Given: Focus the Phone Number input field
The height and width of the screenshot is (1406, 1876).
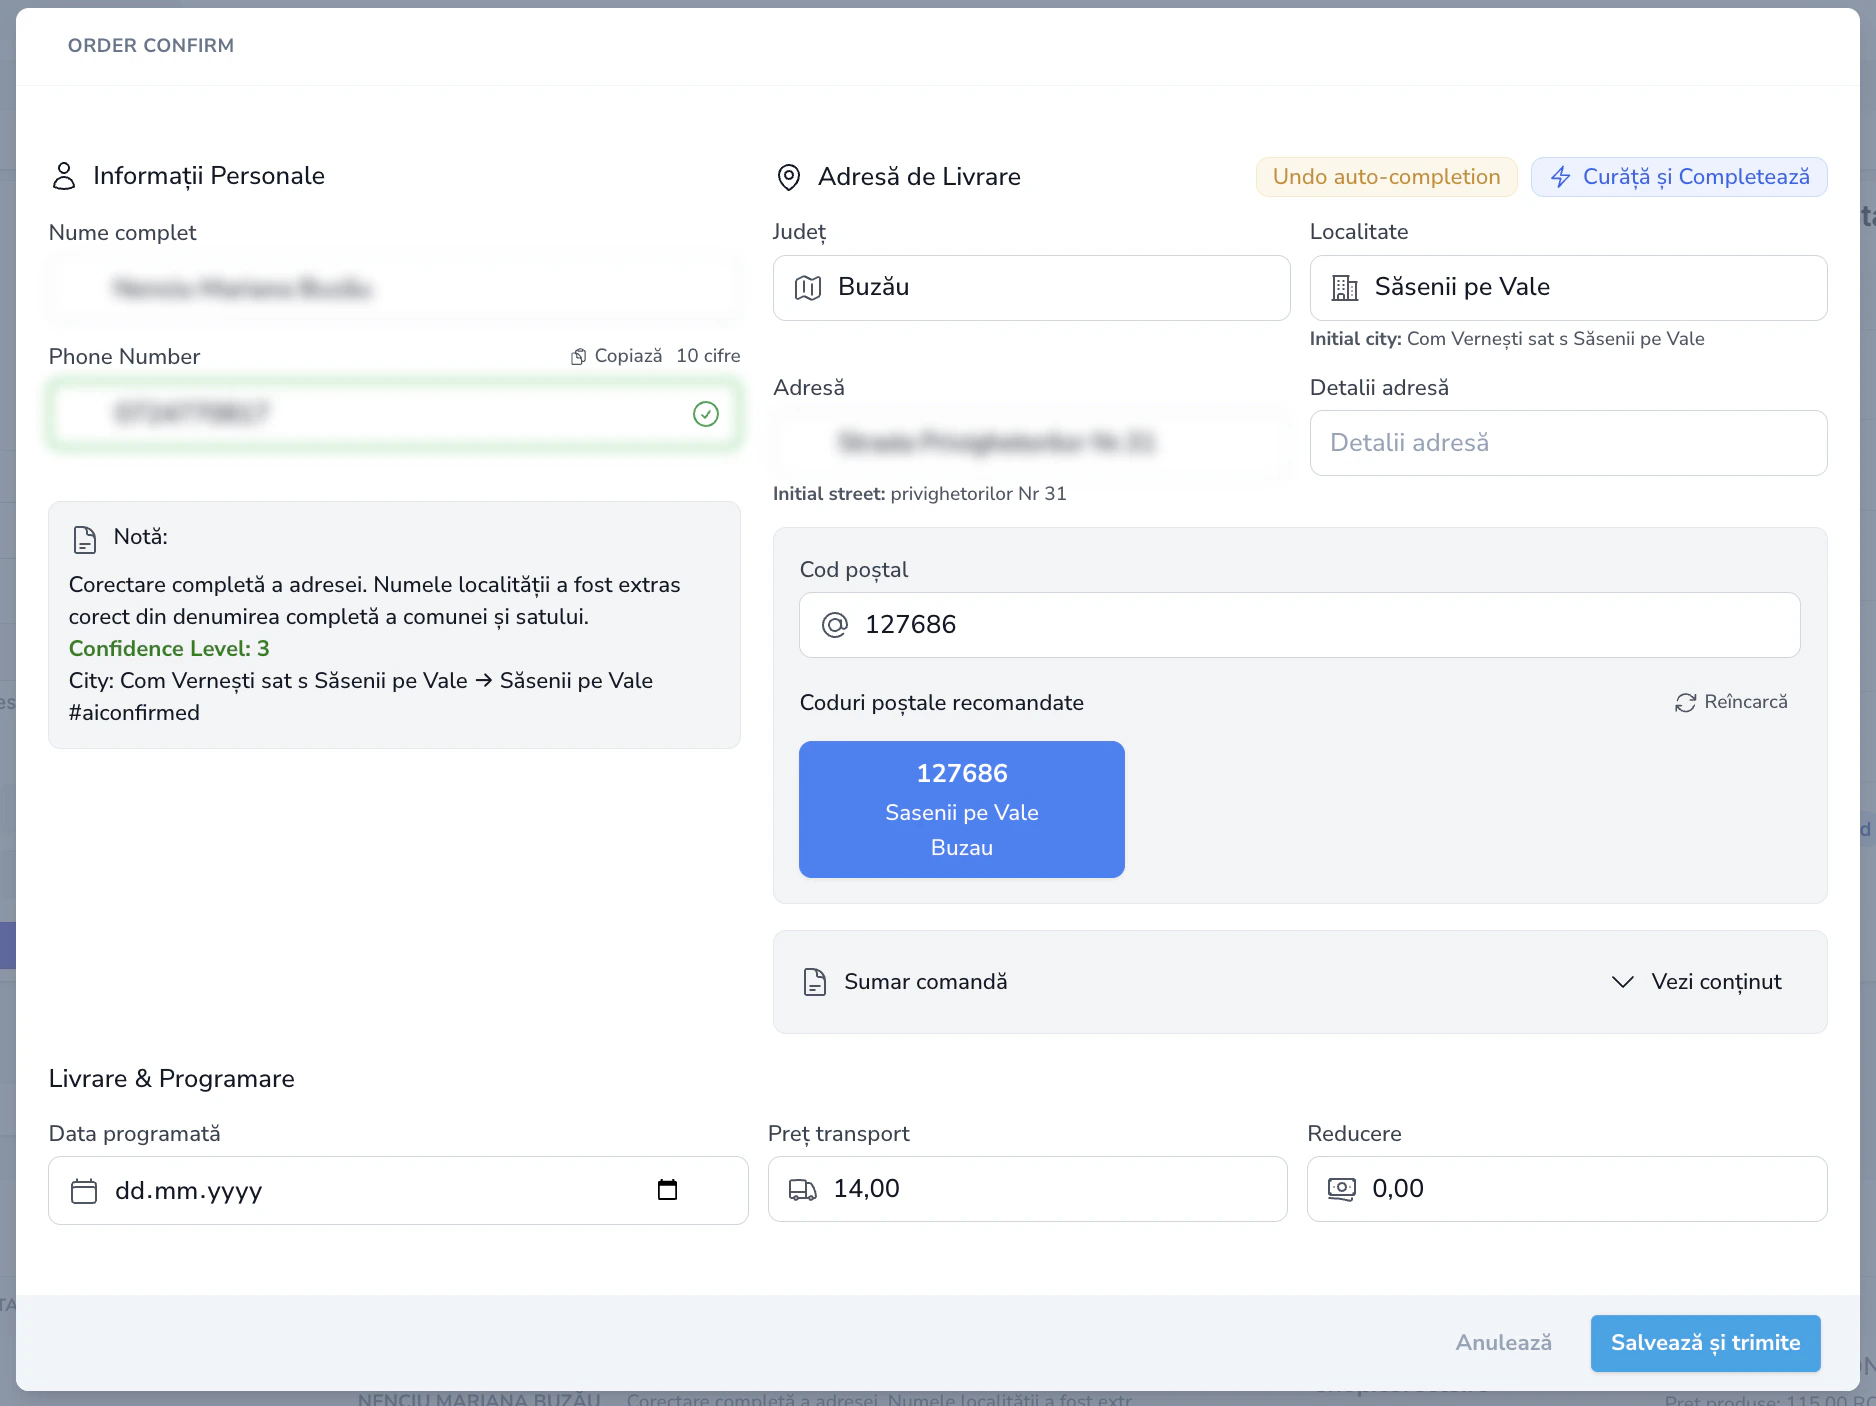Looking at the screenshot, I should click(x=394, y=414).
